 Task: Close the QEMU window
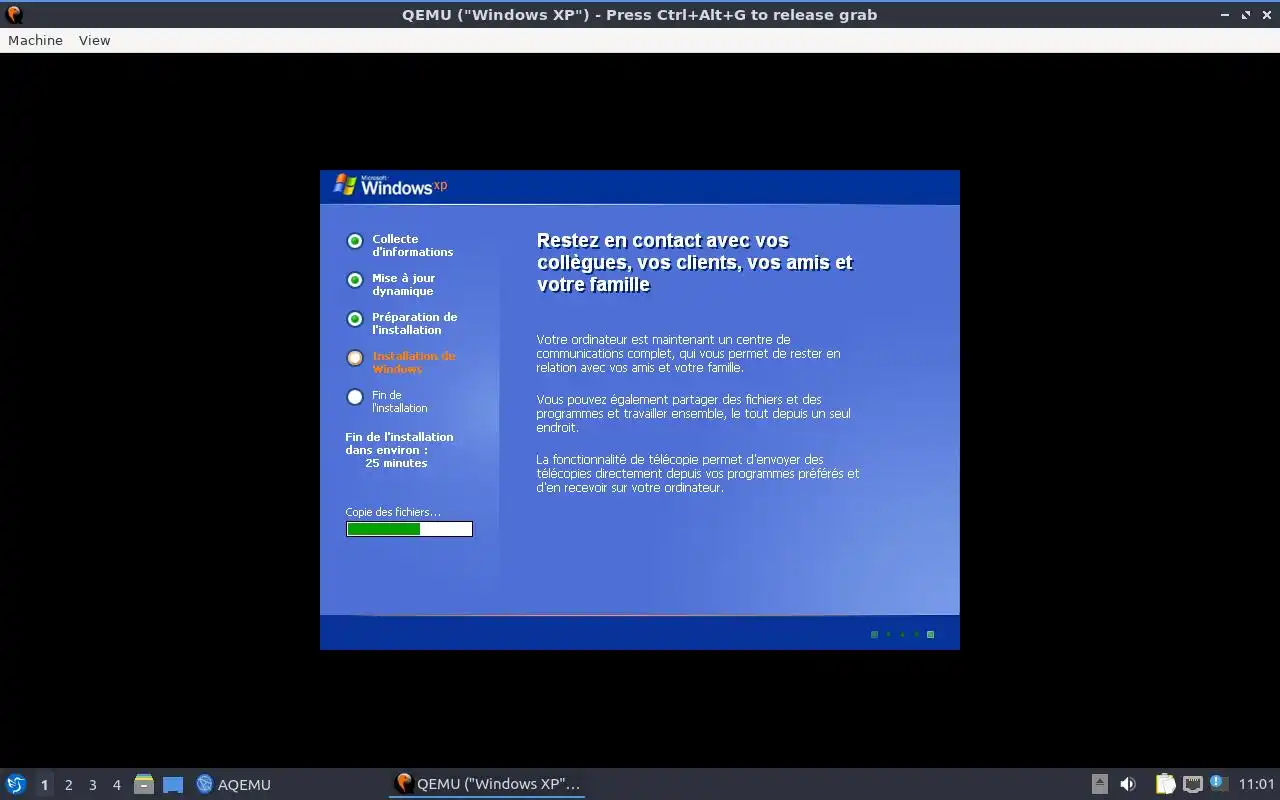(x=1266, y=15)
